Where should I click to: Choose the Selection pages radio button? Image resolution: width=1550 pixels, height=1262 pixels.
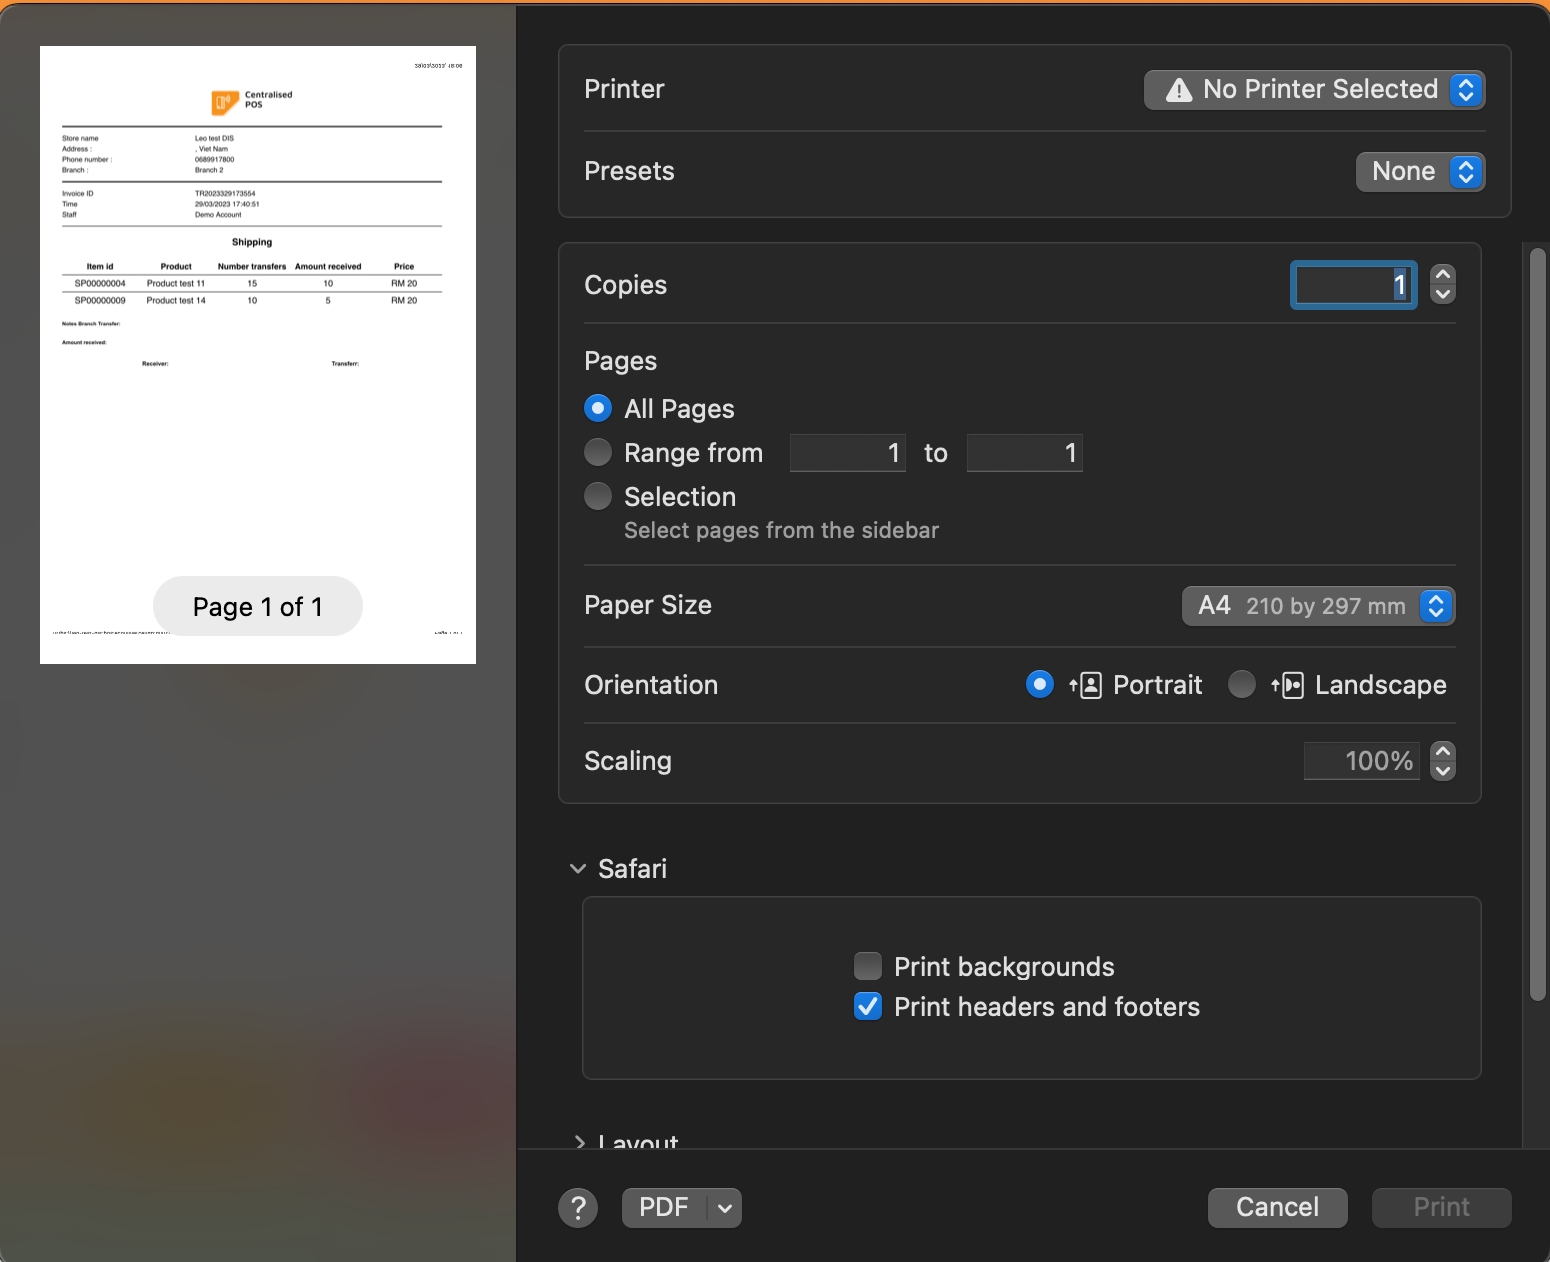pyautogui.click(x=598, y=496)
